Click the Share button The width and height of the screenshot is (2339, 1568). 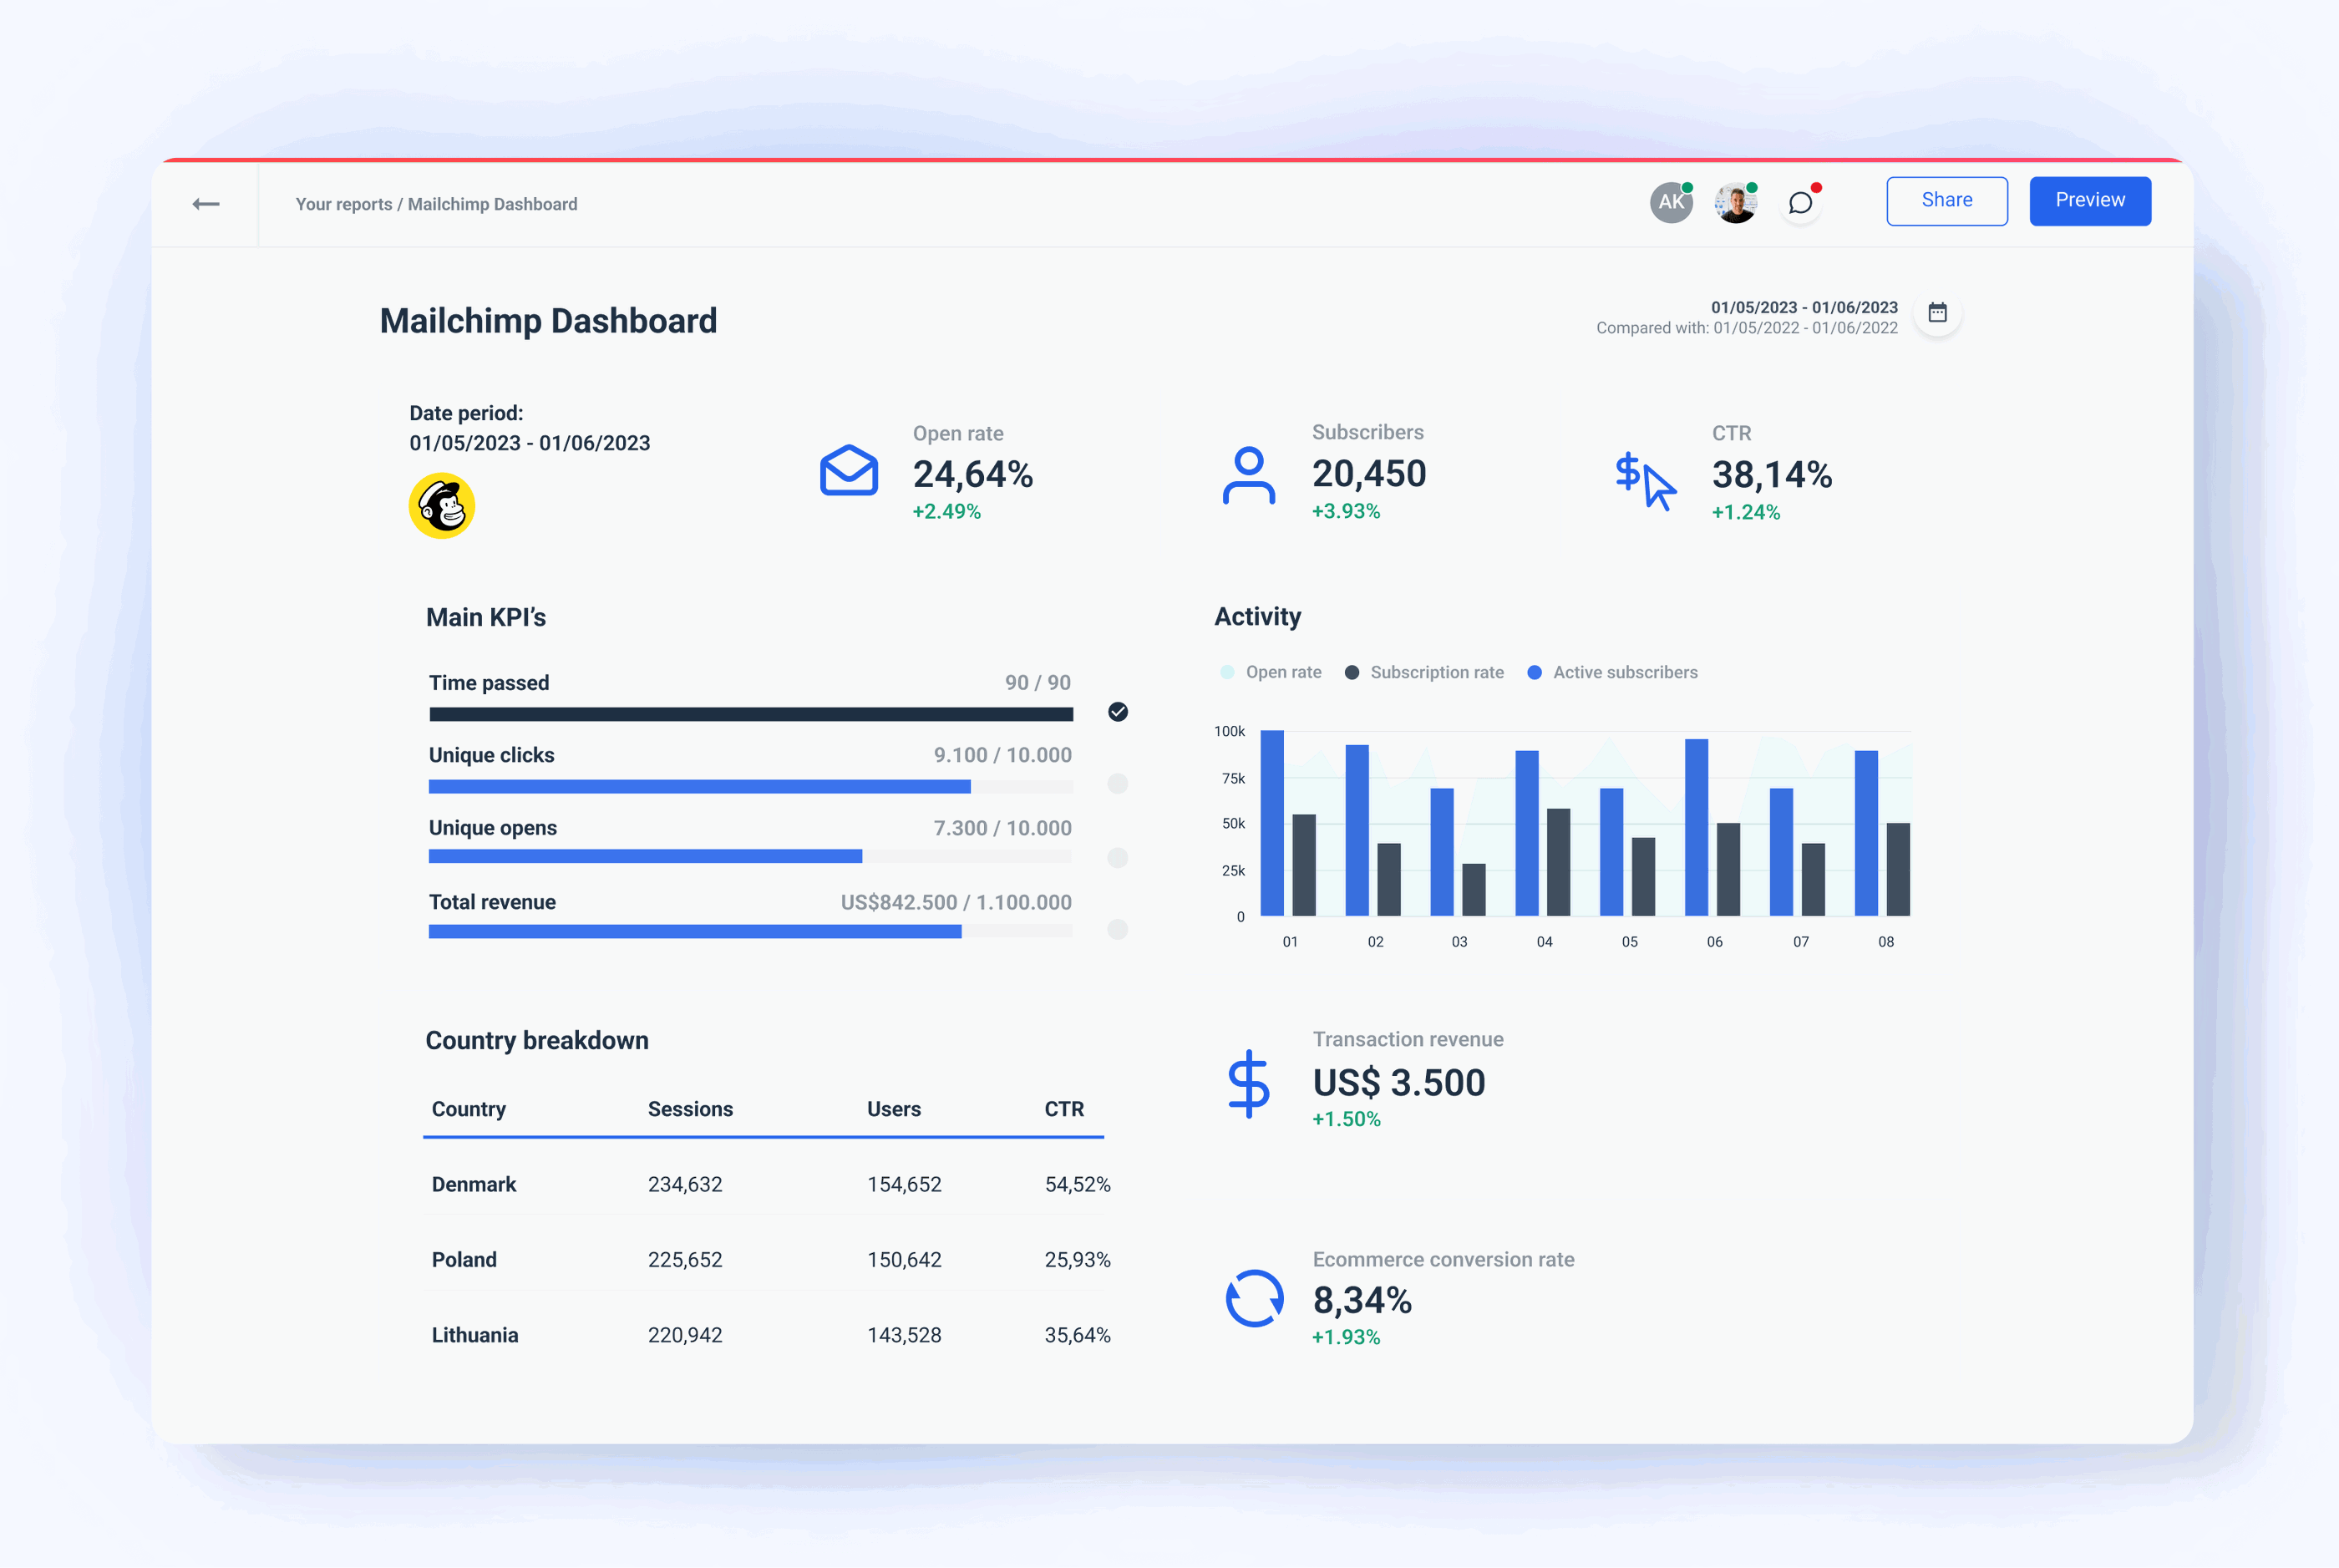click(x=1946, y=200)
